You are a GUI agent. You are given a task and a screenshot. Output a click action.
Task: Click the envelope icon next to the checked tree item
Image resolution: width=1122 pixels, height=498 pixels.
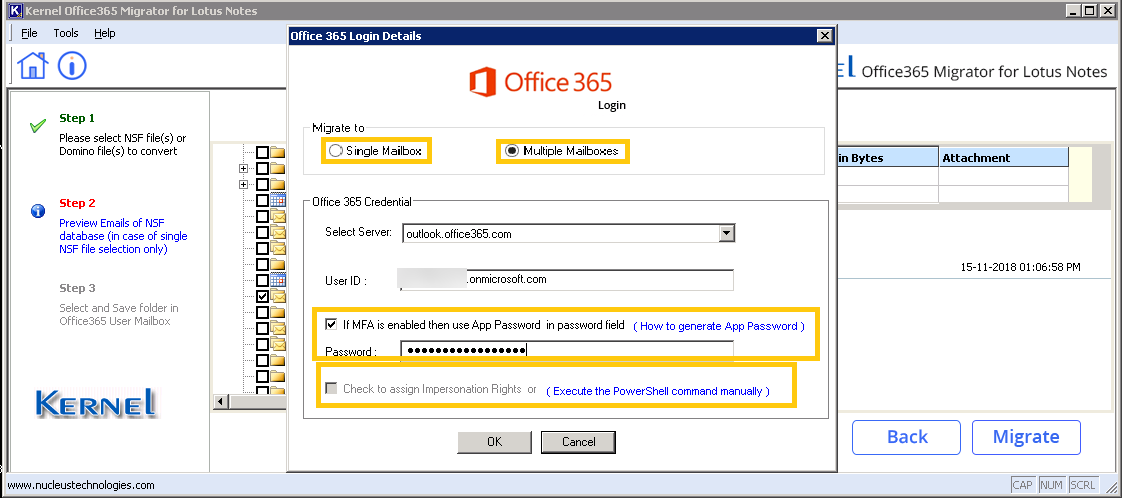(x=277, y=297)
